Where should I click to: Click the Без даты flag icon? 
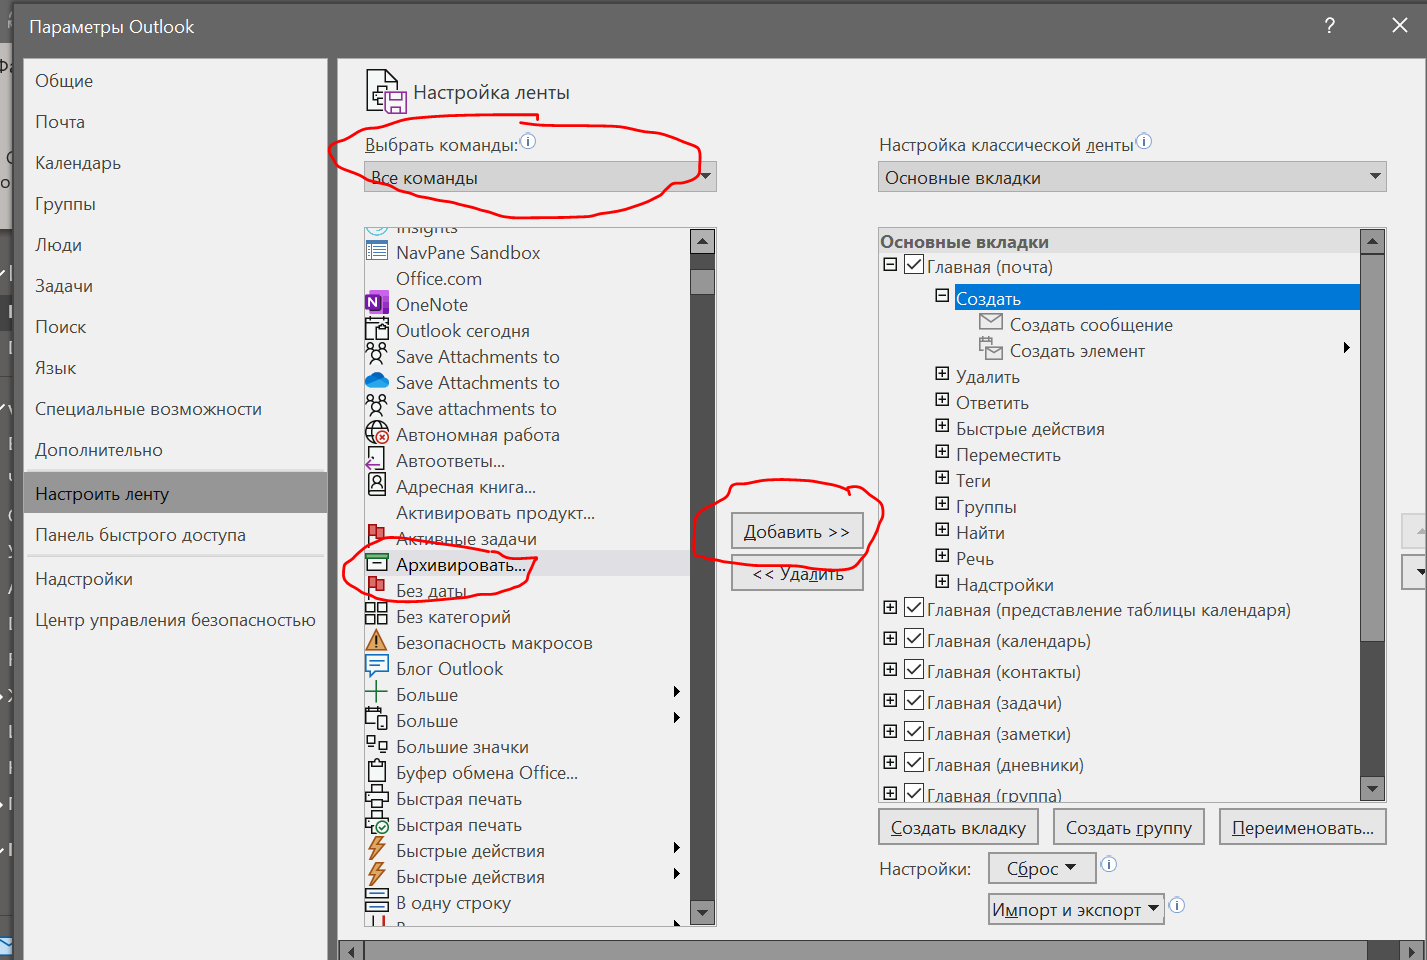pyautogui.click(x=376, y=587)
